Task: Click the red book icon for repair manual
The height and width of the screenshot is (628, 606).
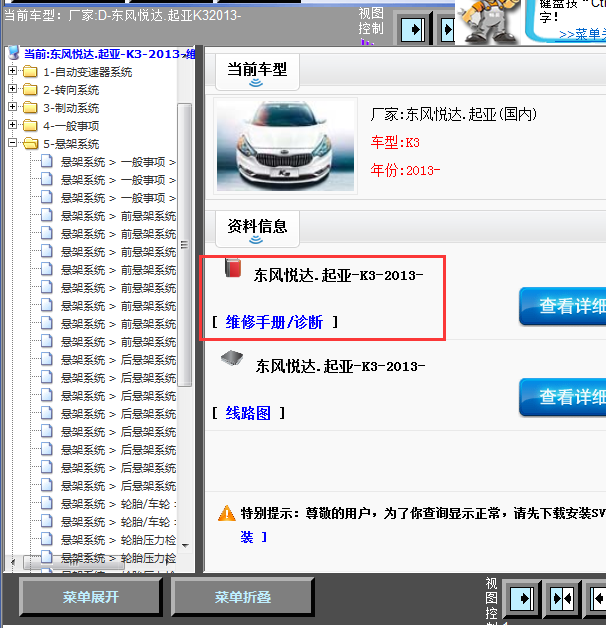Action: [233, 268]
